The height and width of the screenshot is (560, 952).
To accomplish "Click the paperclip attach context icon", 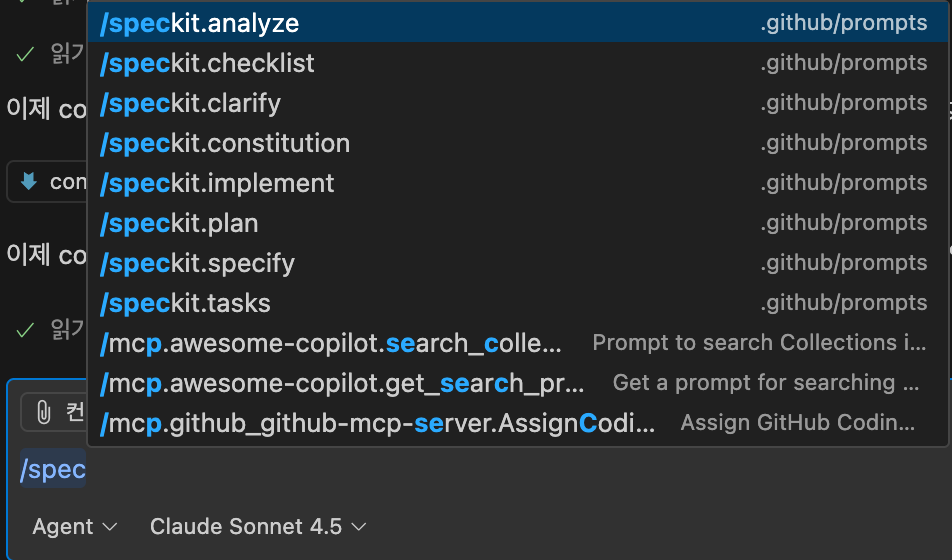I will point(43,412).
